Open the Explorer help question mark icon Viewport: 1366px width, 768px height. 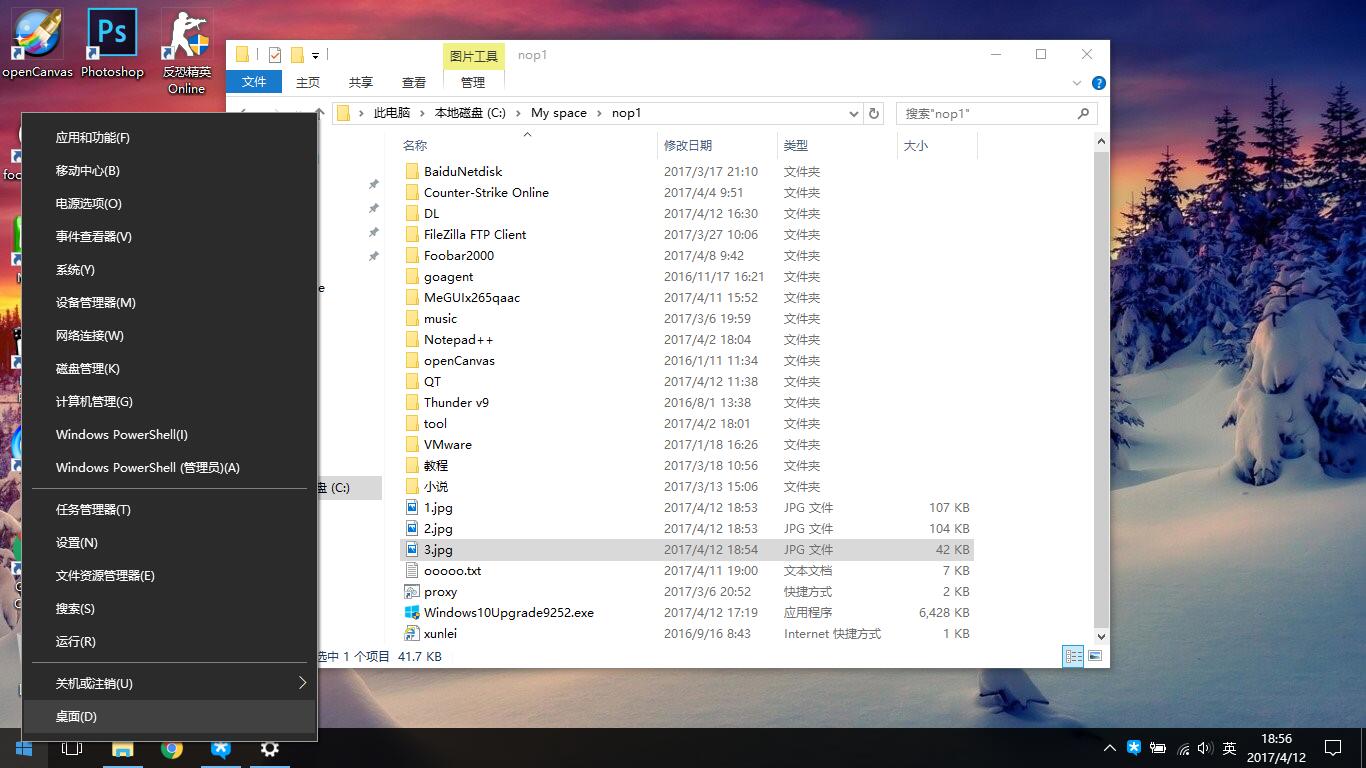[1098, 83]
